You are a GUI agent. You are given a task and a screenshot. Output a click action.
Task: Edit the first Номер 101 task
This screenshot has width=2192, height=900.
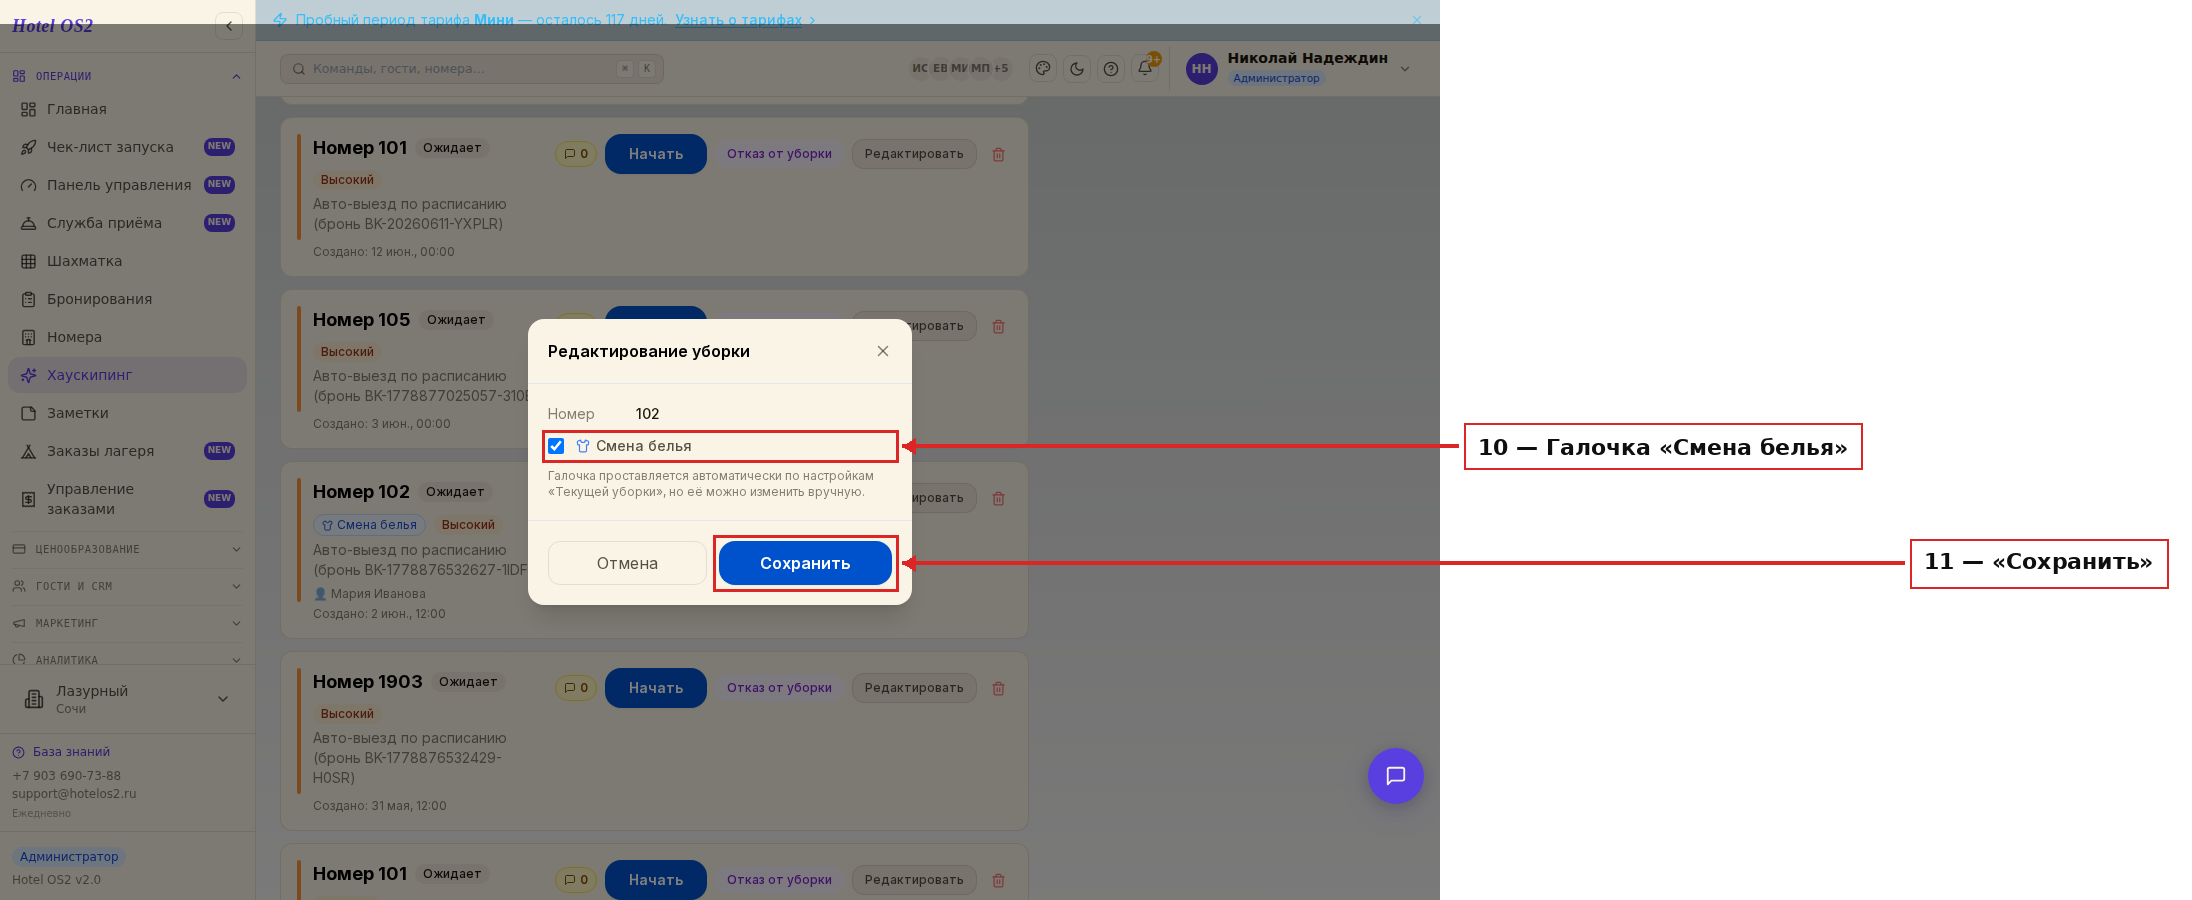pos(914,154)
